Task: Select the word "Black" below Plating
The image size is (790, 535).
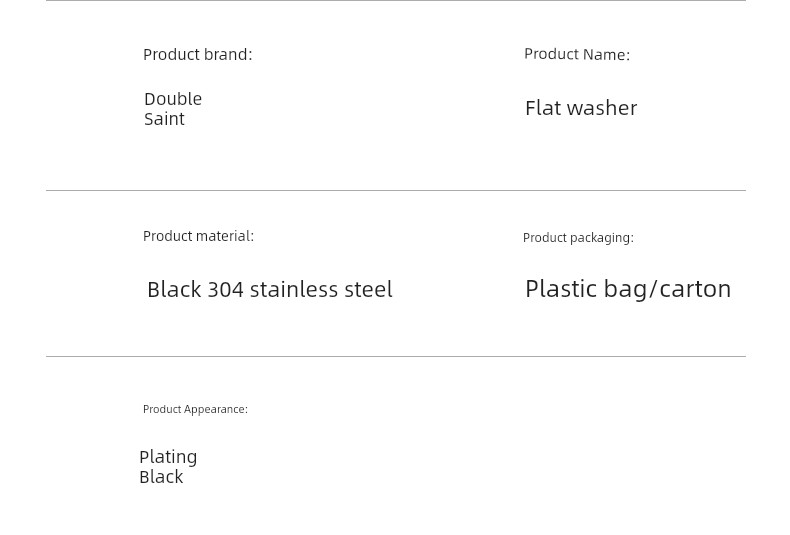Action: [x=161, y=477]
